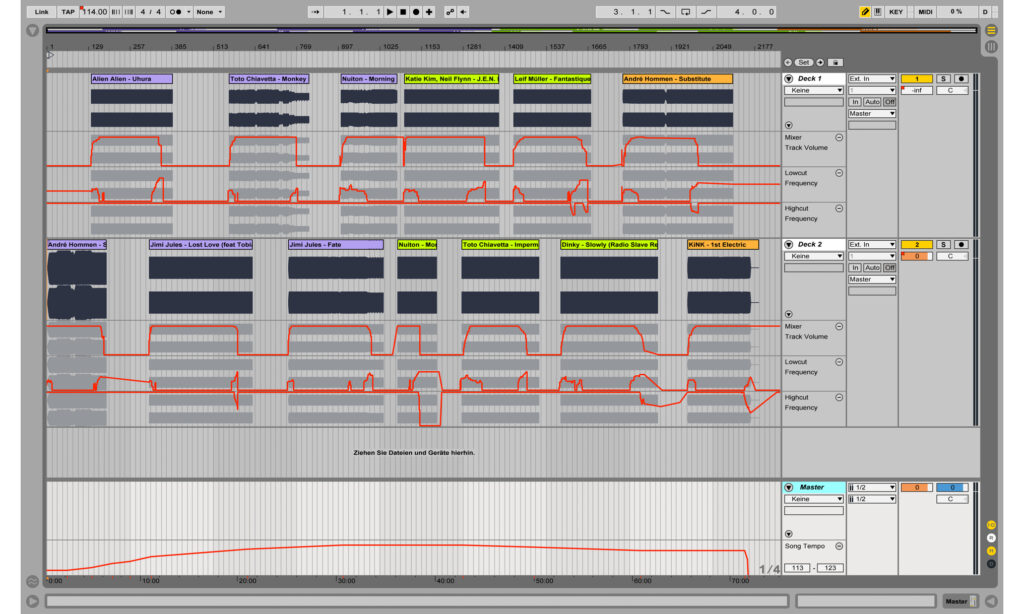Click the punch-out point icon

pyautogui.click(x=706, y=12)
